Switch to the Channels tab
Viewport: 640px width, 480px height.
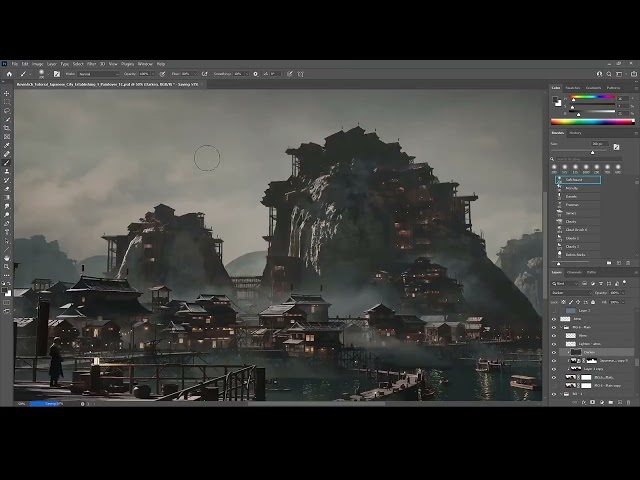574,272
